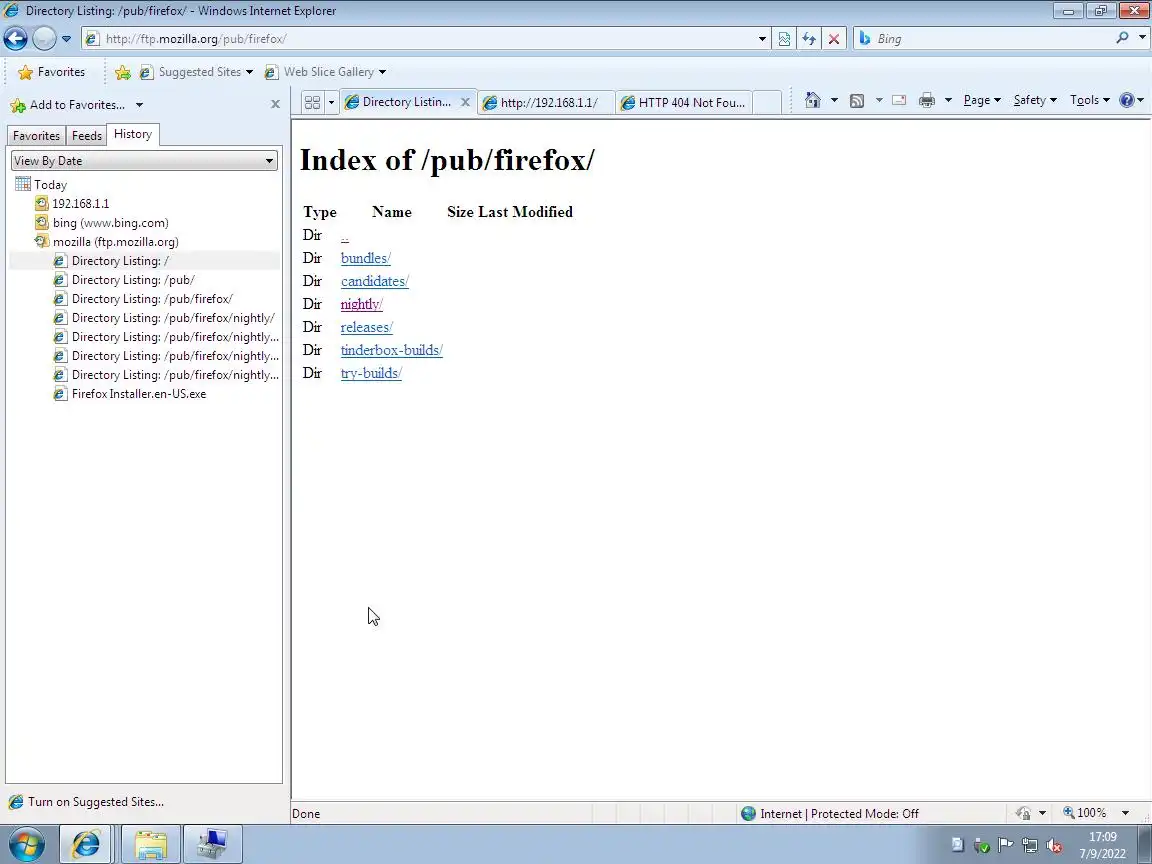
Task: Click the Home icon in command bar
Action: [x=813, y=100]
